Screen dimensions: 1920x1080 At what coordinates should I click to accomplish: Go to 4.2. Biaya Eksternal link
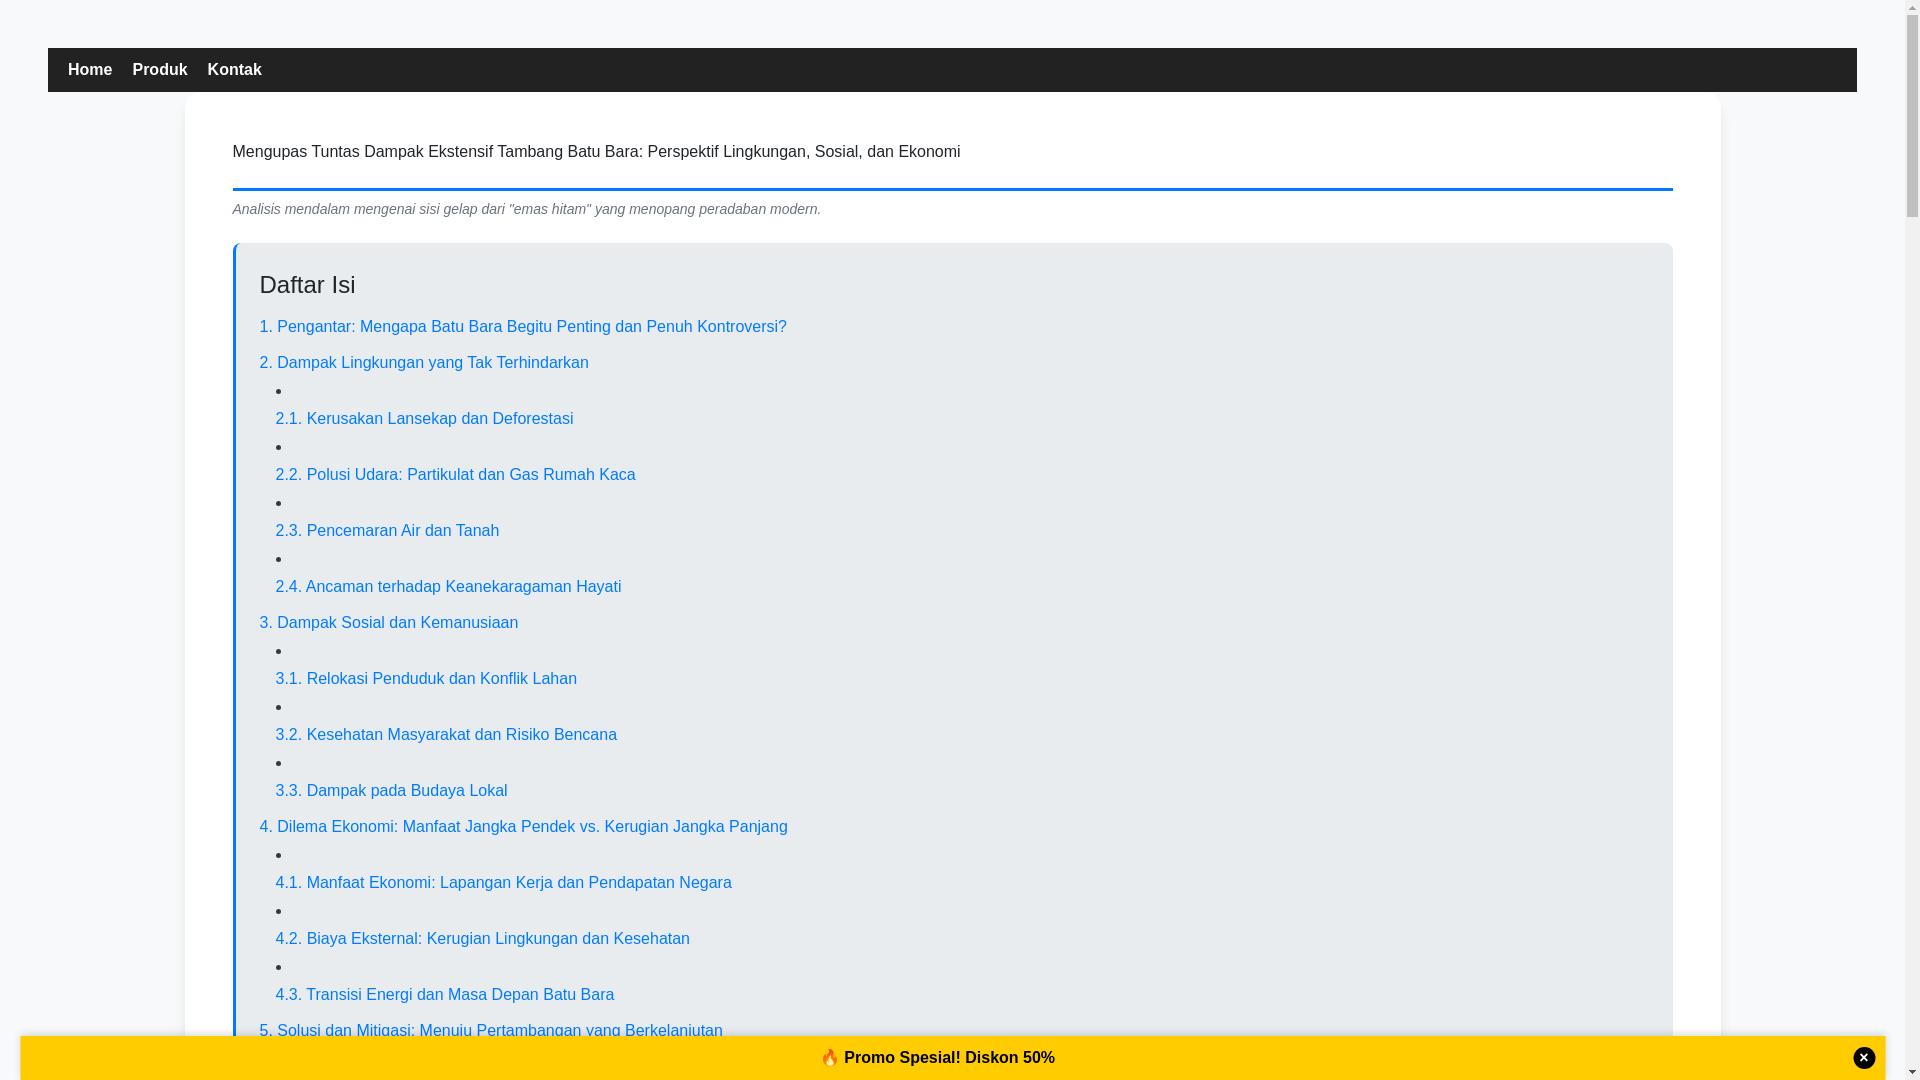[483, 939]
